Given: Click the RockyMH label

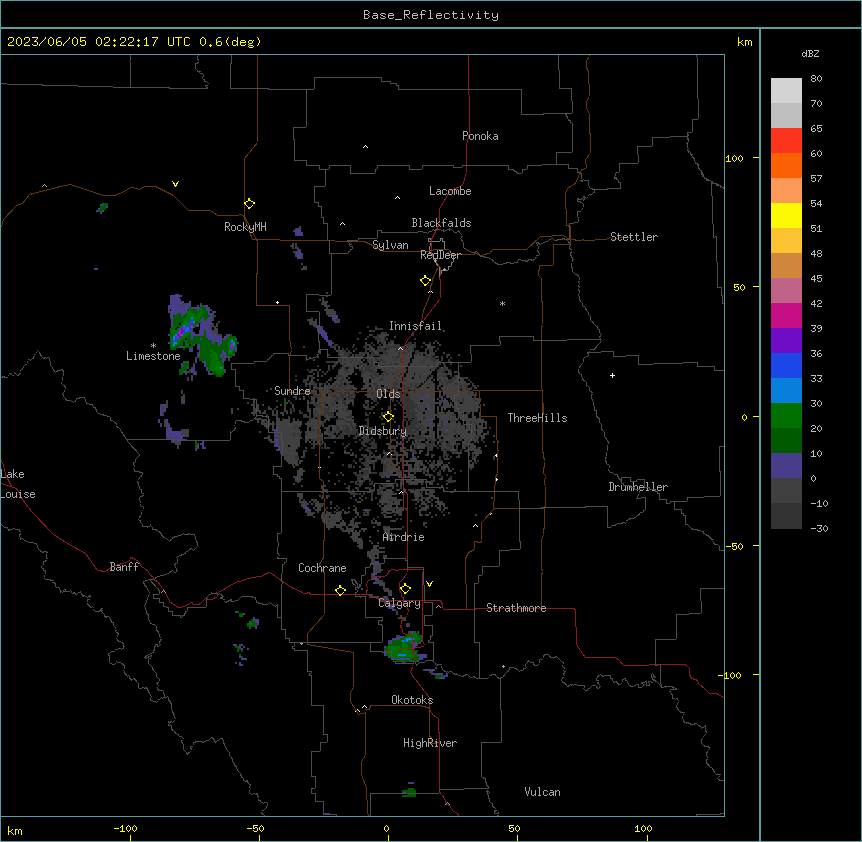Looking at the screenshot, I should tap(245, 227).
